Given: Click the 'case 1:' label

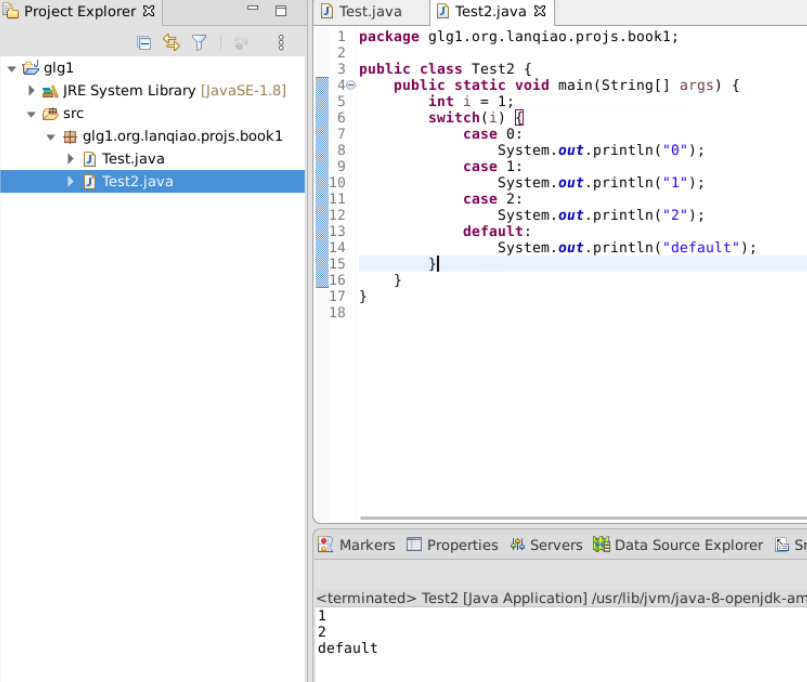Looking at the screenshot, I should click(493, 166).
